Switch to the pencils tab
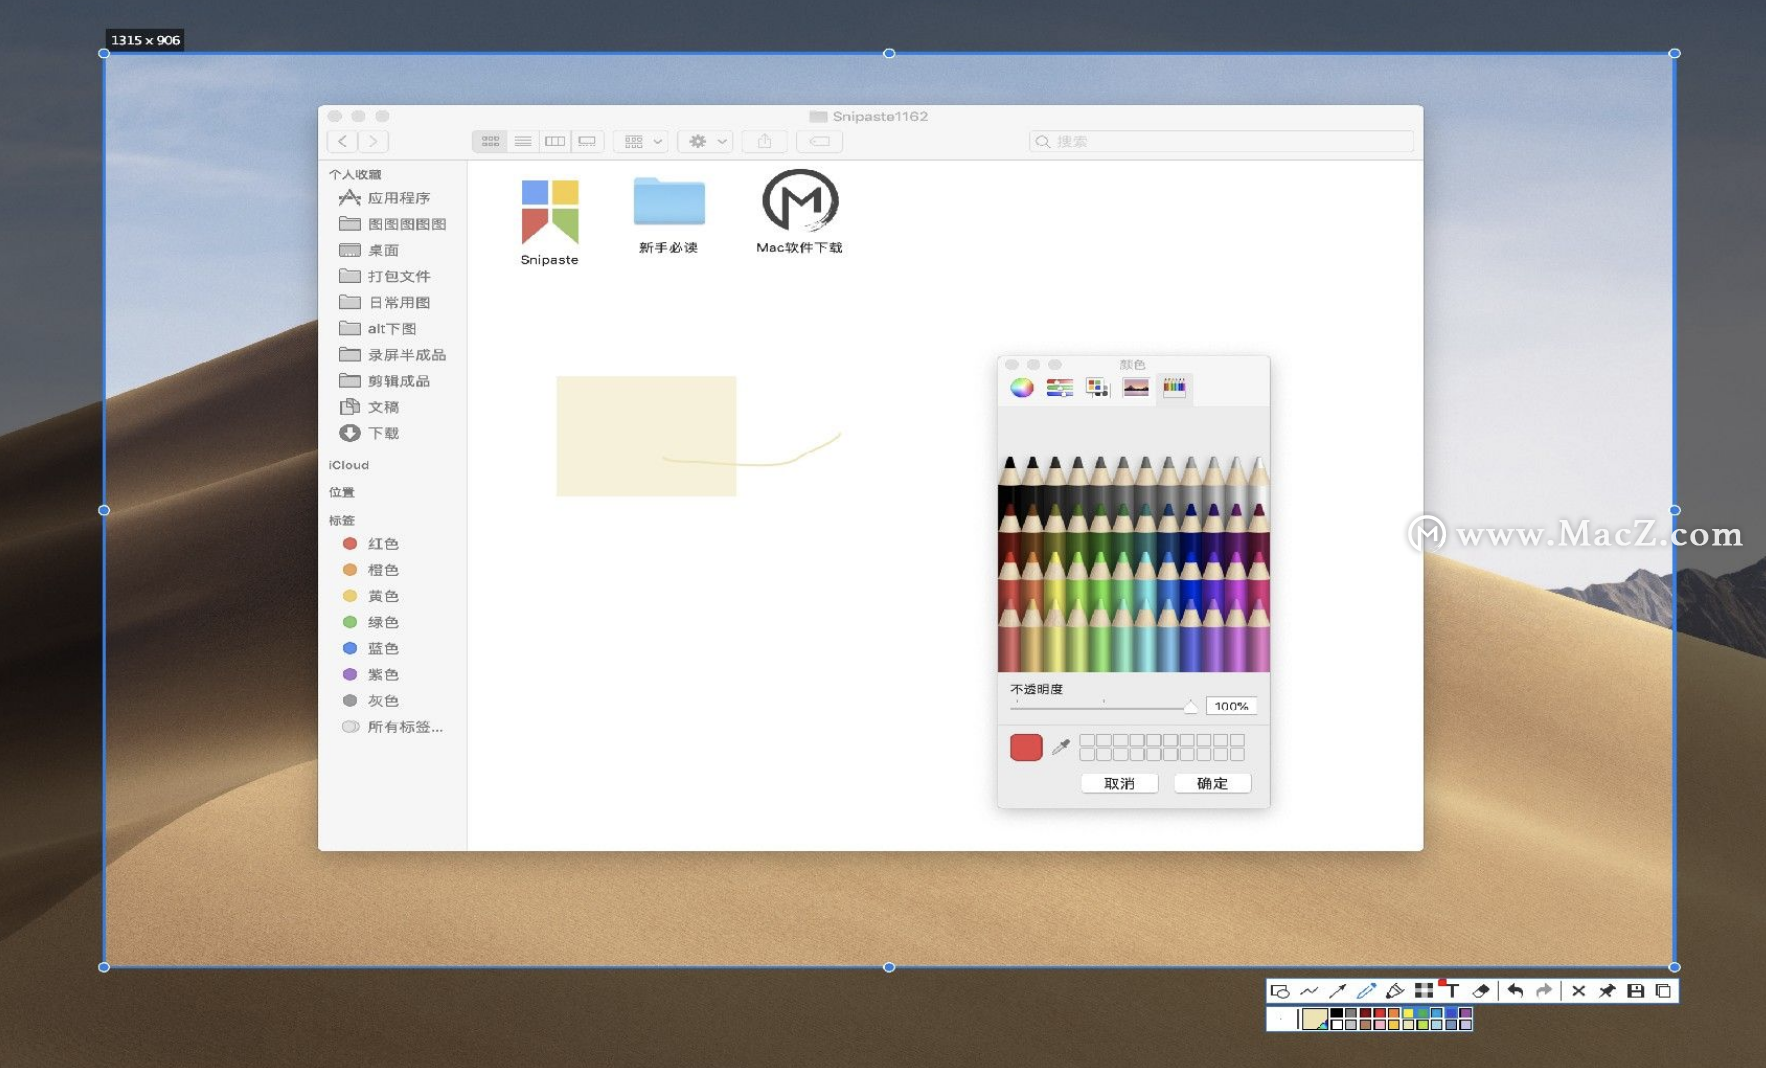 tap(1174, 388)
